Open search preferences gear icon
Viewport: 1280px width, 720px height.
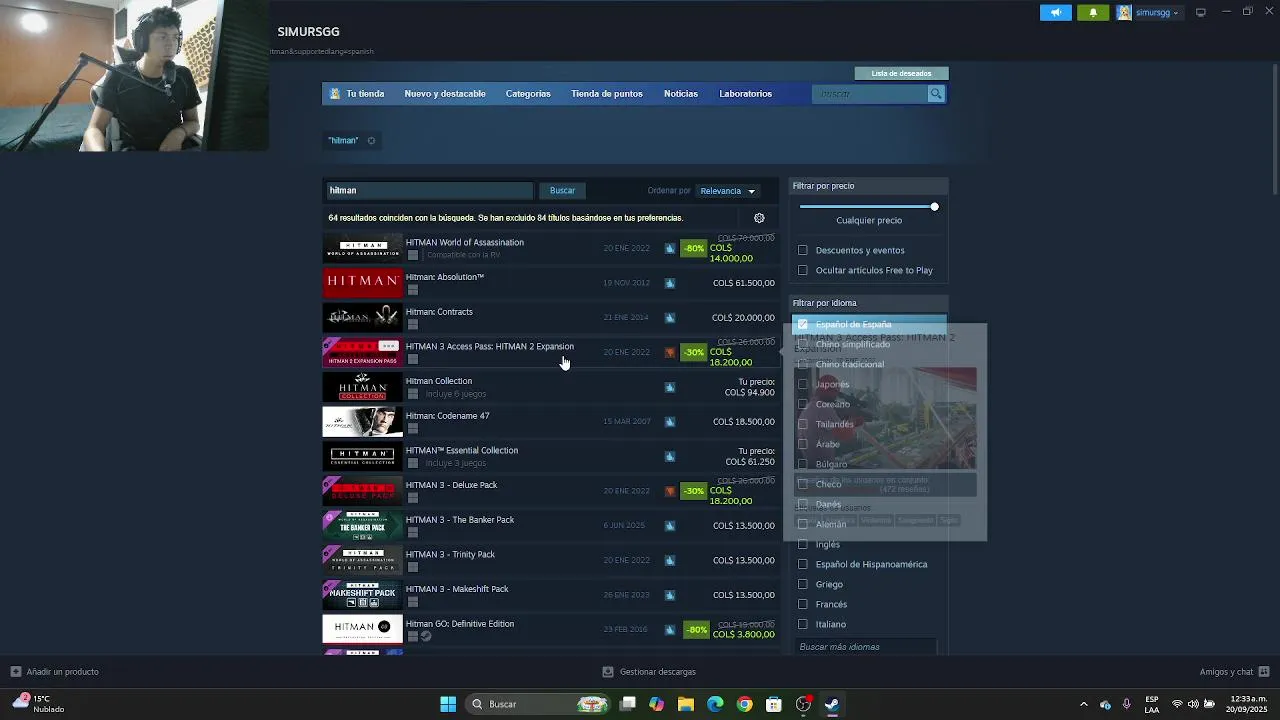point(759,218)
